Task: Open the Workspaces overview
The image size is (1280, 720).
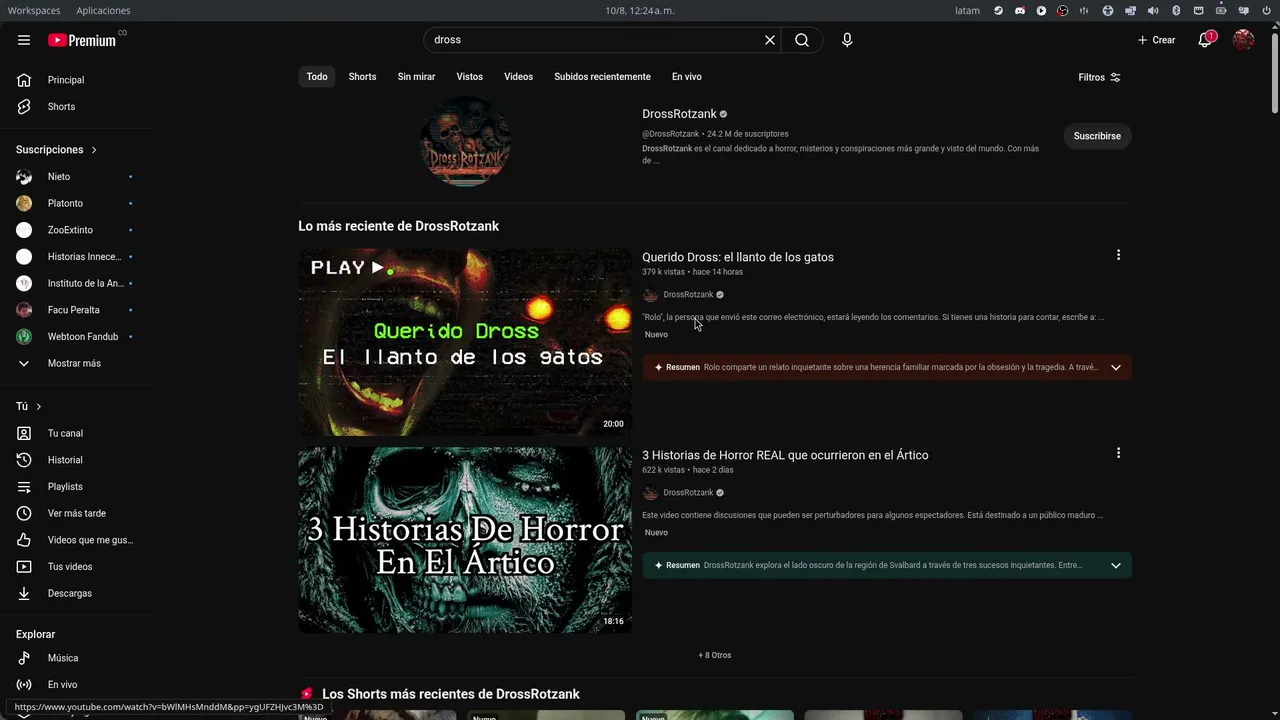Action: coord(34,11)
